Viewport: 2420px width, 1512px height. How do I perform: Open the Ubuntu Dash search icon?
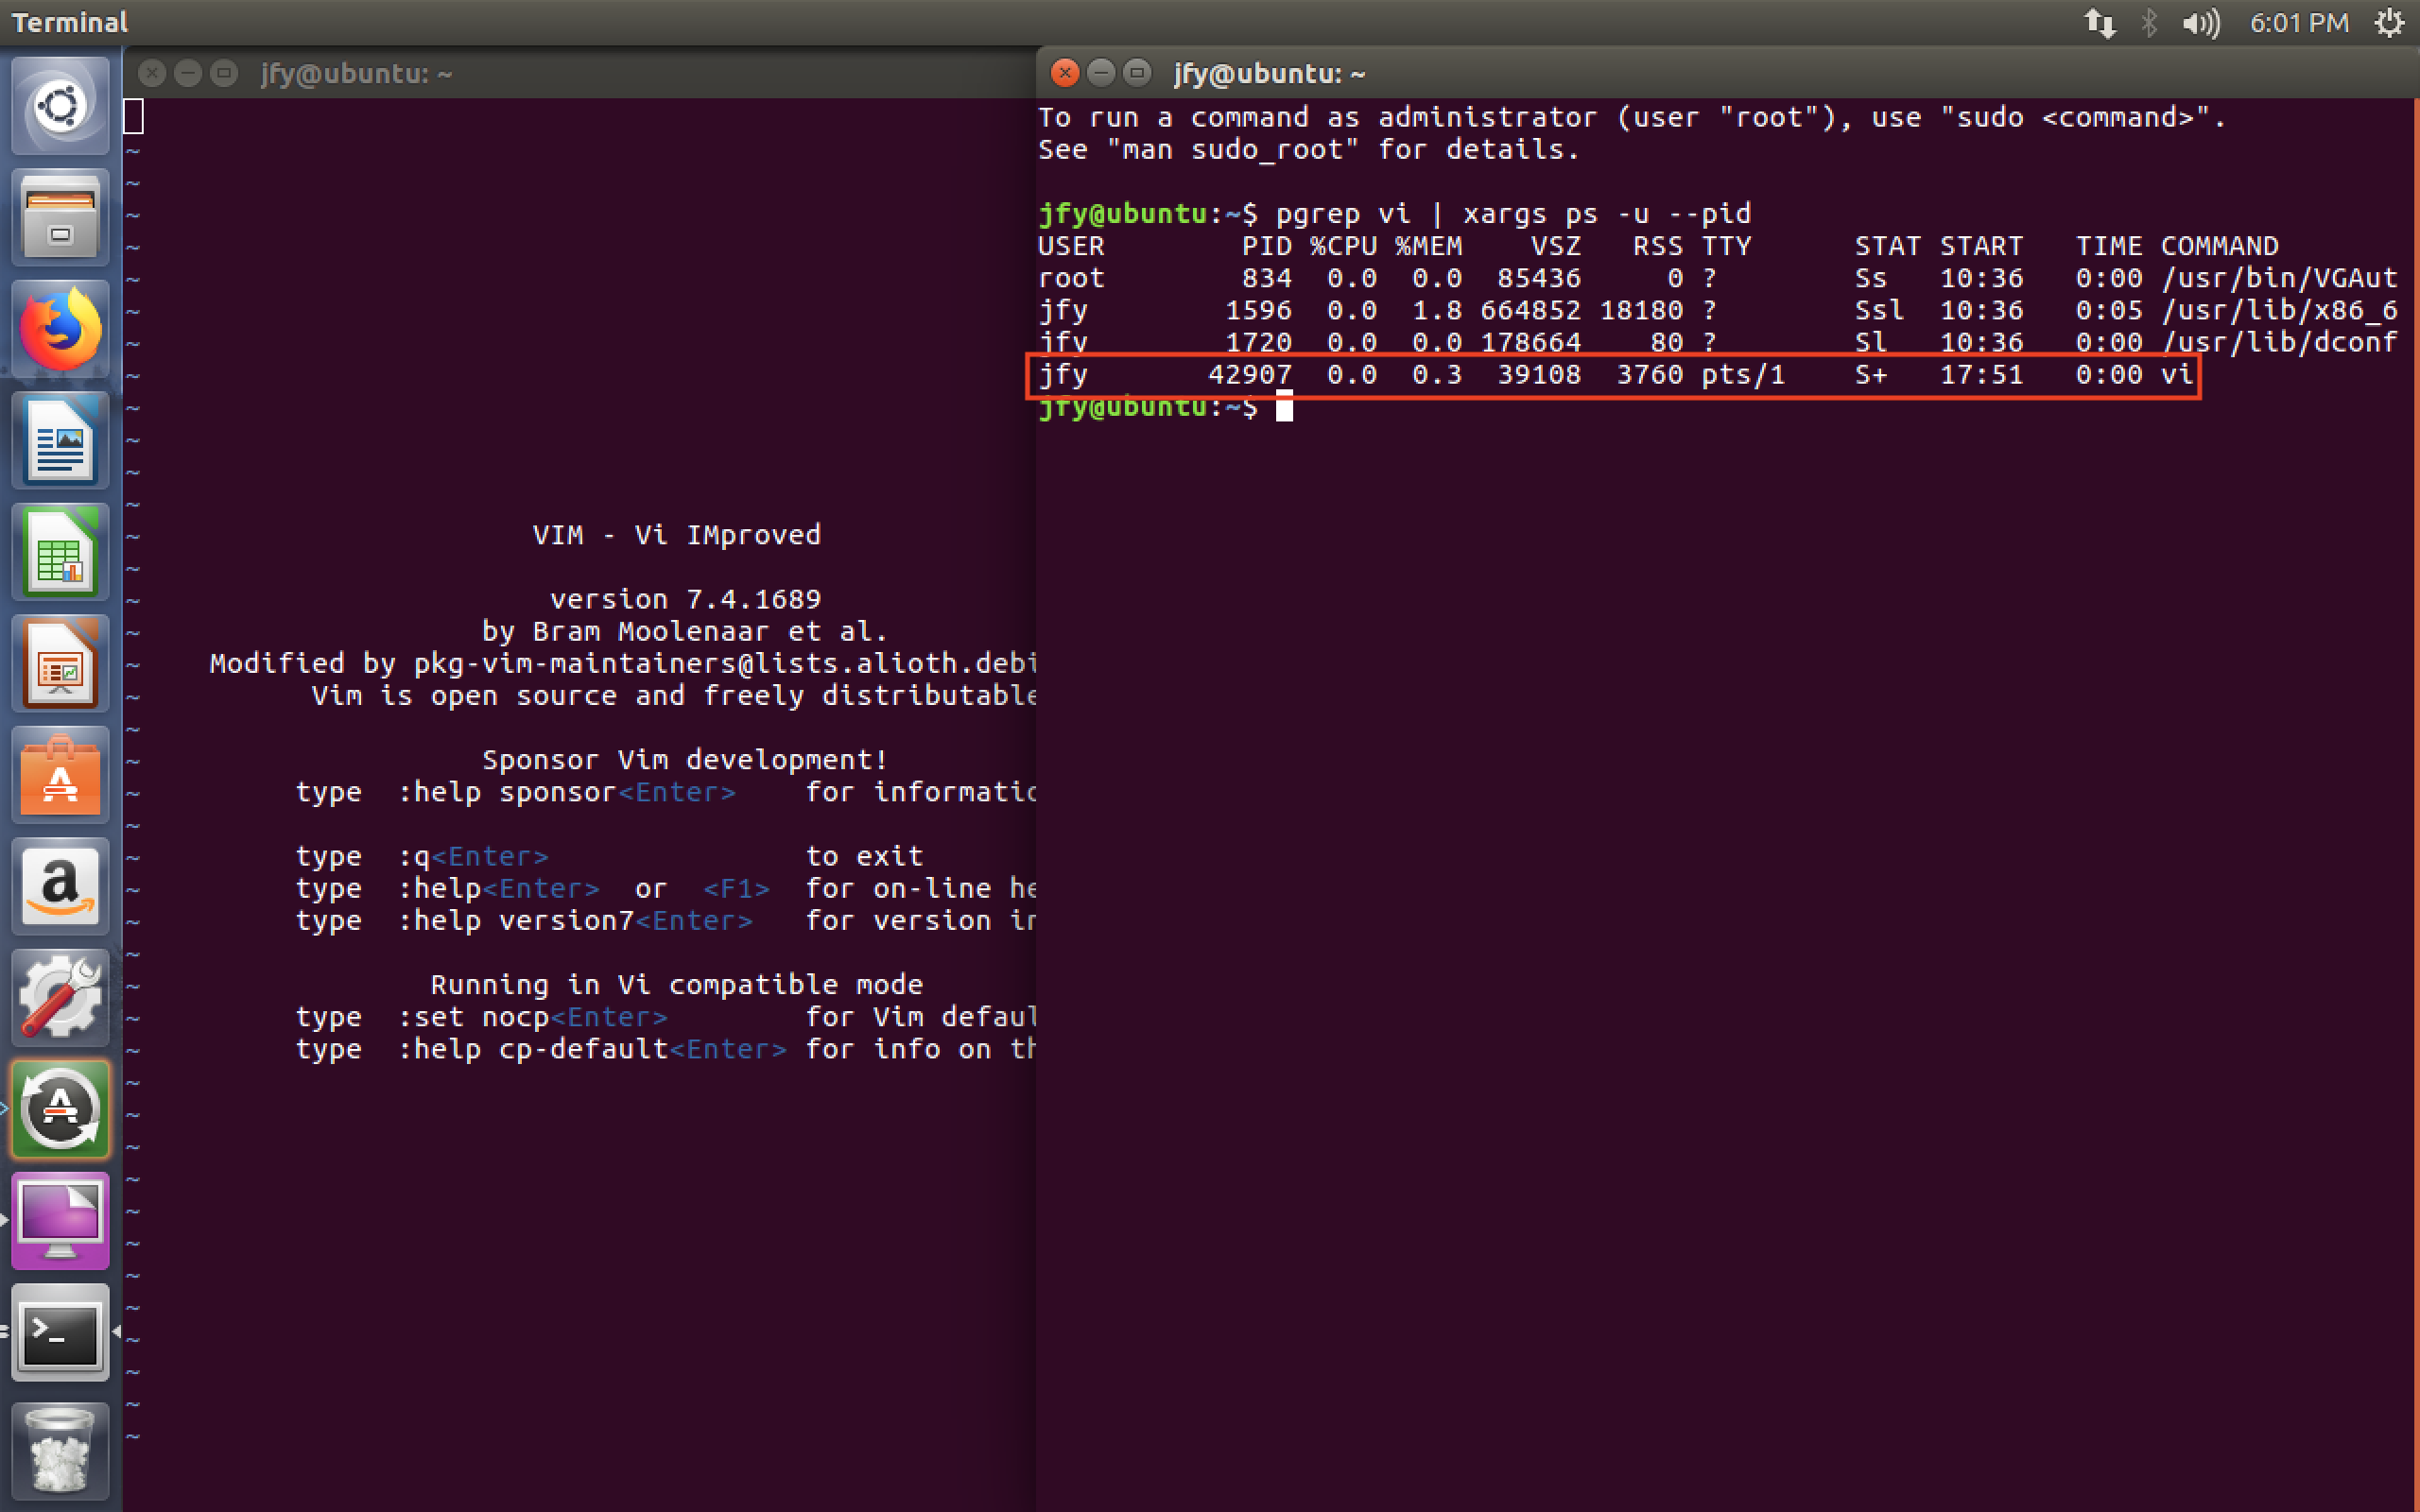[x=60, y=105]
